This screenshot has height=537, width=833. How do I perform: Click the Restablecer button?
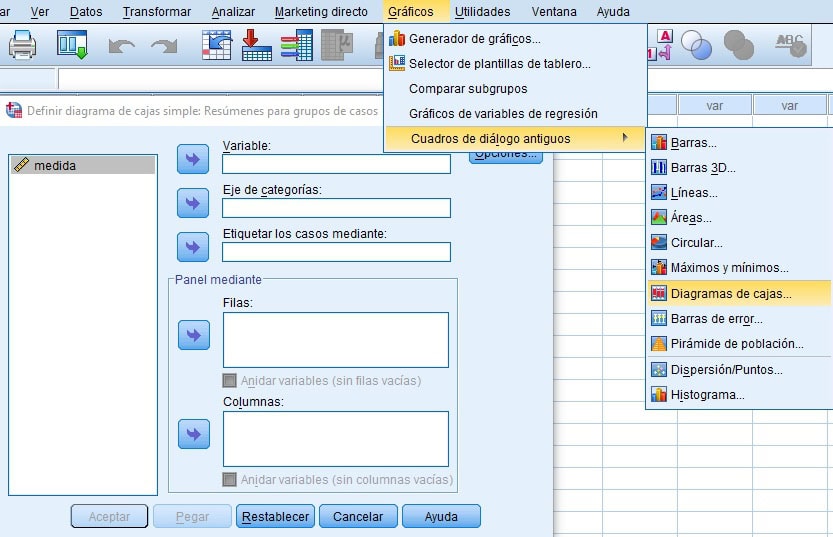pos(275,516)
